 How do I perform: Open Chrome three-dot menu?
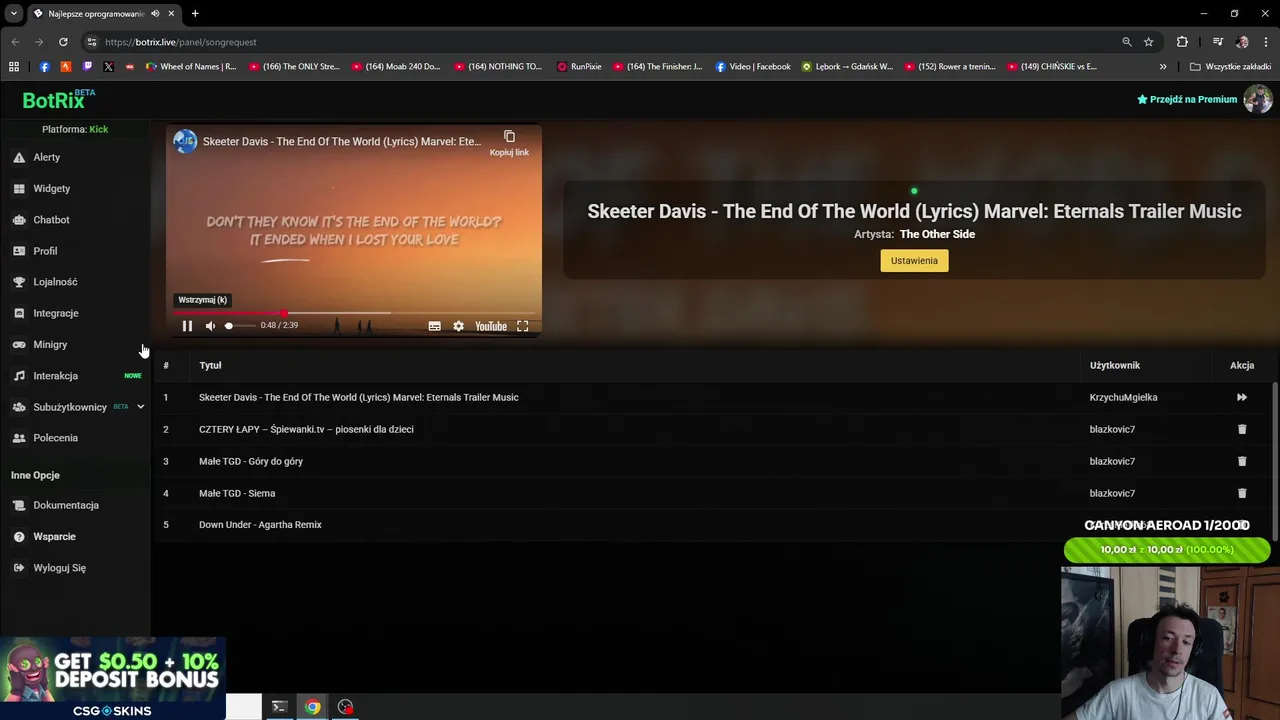pyautogui.click(x=1266, y=42)
